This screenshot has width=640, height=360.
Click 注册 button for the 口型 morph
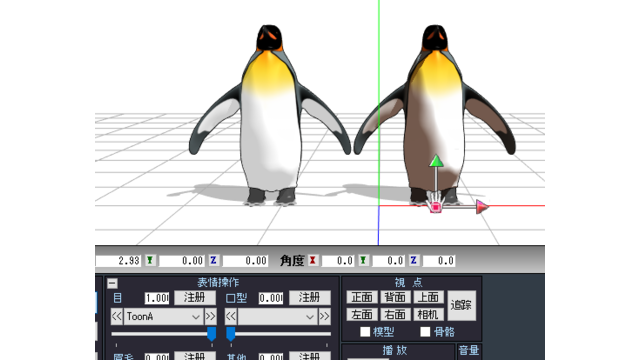(309, 298)
